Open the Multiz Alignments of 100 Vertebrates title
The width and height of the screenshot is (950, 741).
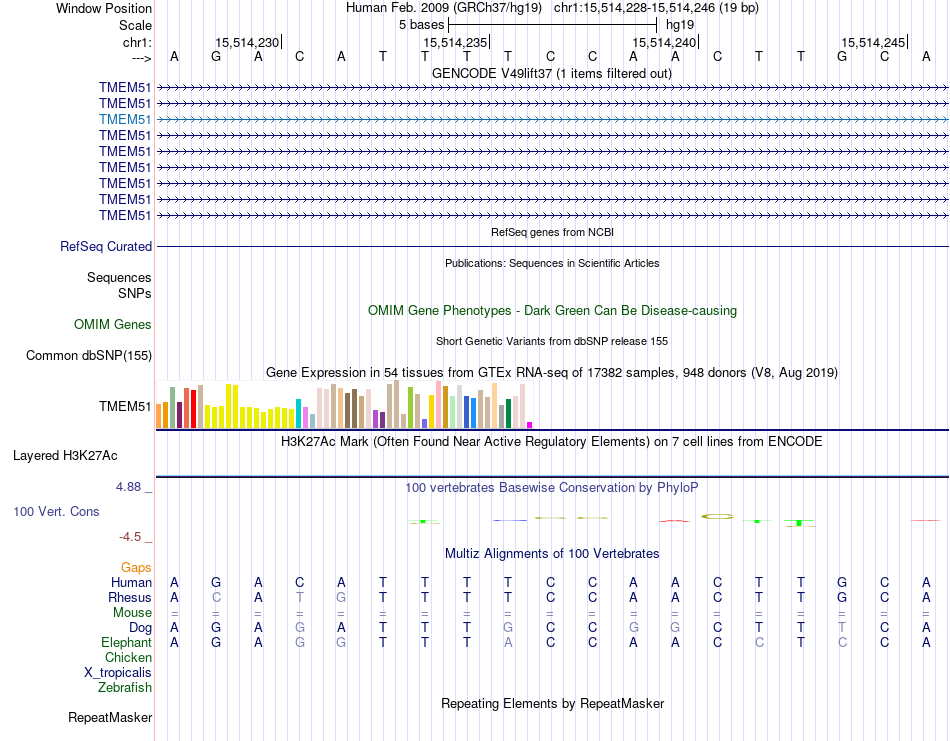coord(552,554)
